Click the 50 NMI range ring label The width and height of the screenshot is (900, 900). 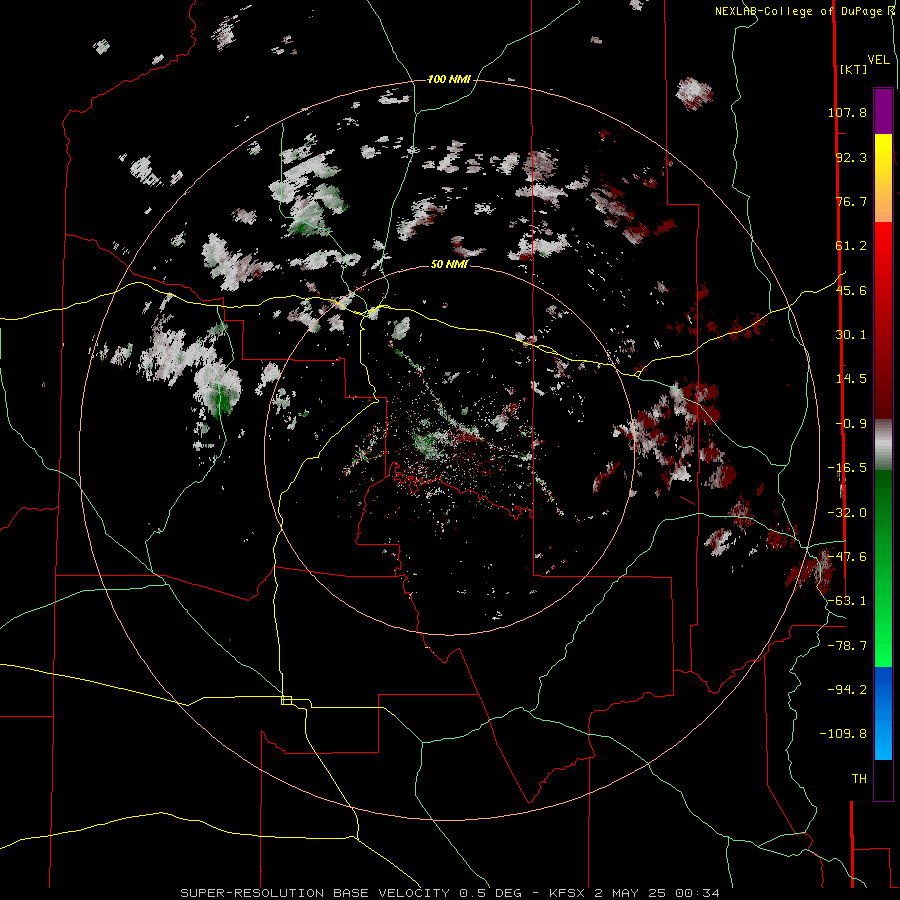(x=449, y=264)
